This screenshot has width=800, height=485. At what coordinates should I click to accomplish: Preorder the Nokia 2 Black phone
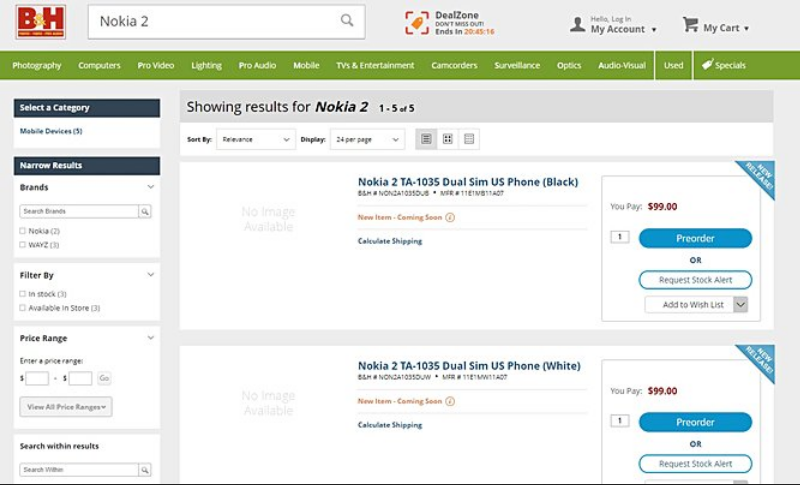(x=695, y=238)
